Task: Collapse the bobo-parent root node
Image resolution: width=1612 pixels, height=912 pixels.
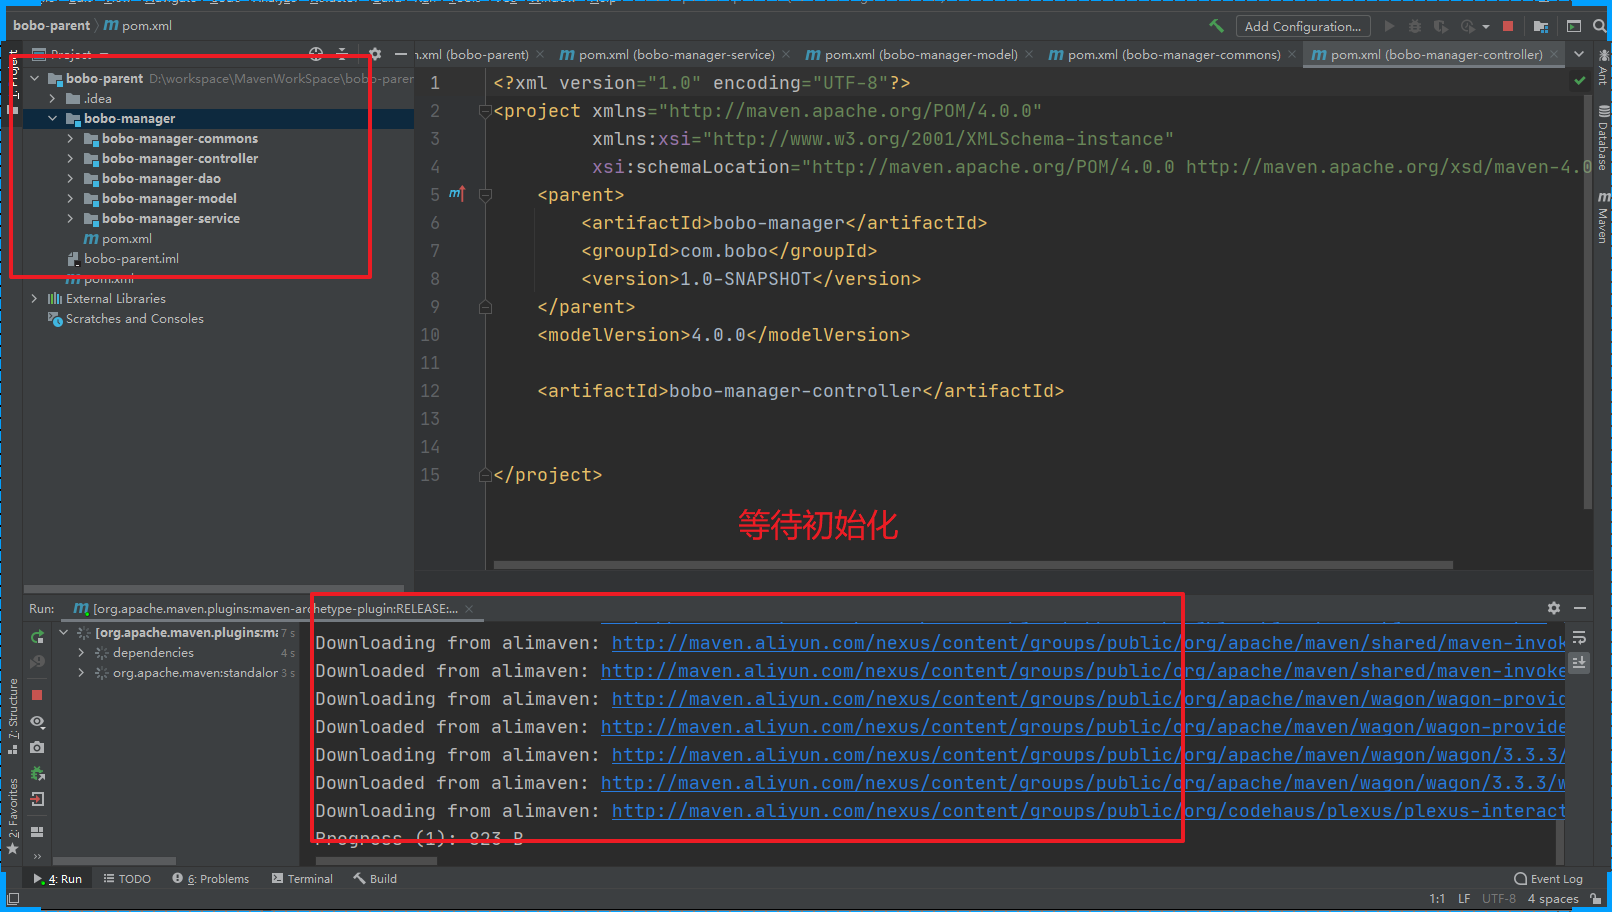Action: [35, 78]
